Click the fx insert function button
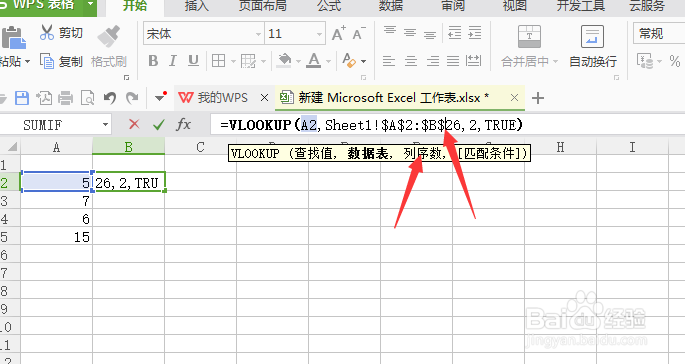This screenshot has width=685, height=364. (183, 125)
